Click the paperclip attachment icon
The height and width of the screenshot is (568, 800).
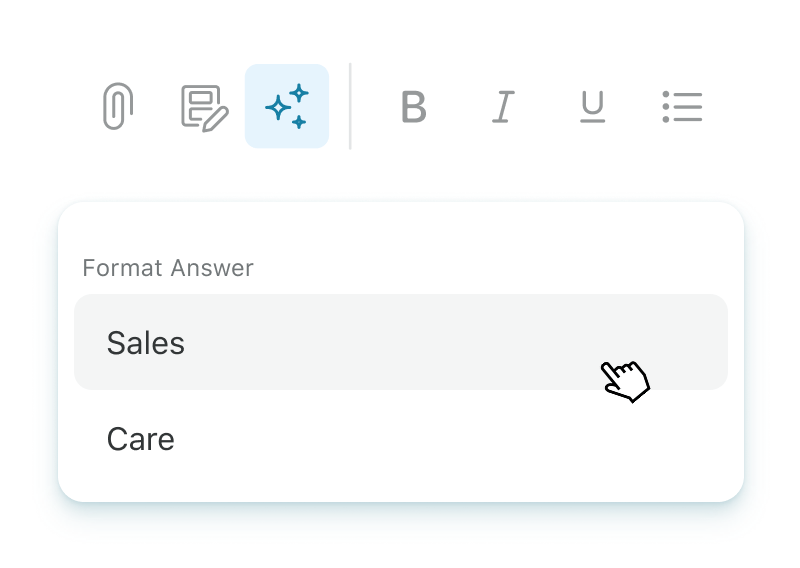[118, 106]
